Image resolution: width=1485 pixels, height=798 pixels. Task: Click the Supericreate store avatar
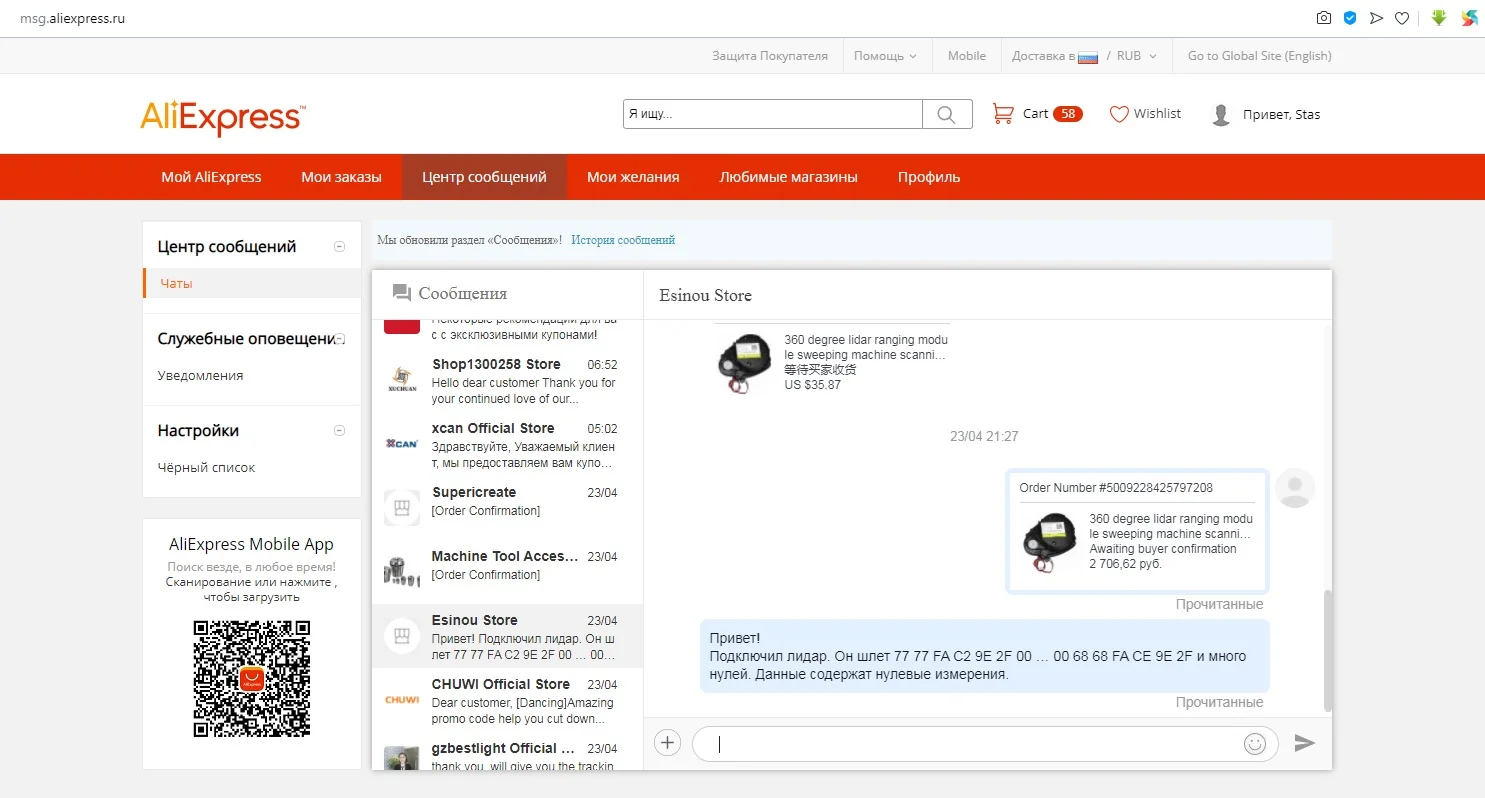pyautogui.click(x=402, y=508)
